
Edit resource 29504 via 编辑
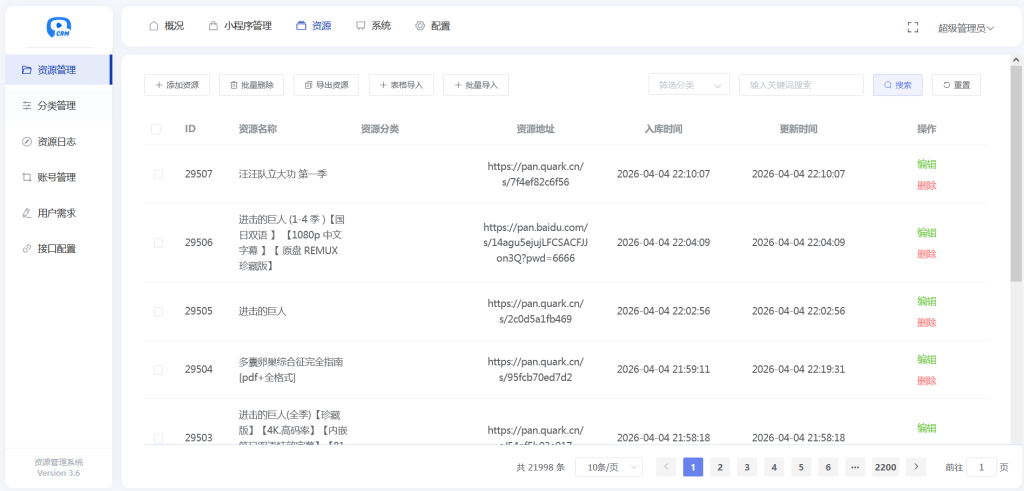click(x=927, y=359)
